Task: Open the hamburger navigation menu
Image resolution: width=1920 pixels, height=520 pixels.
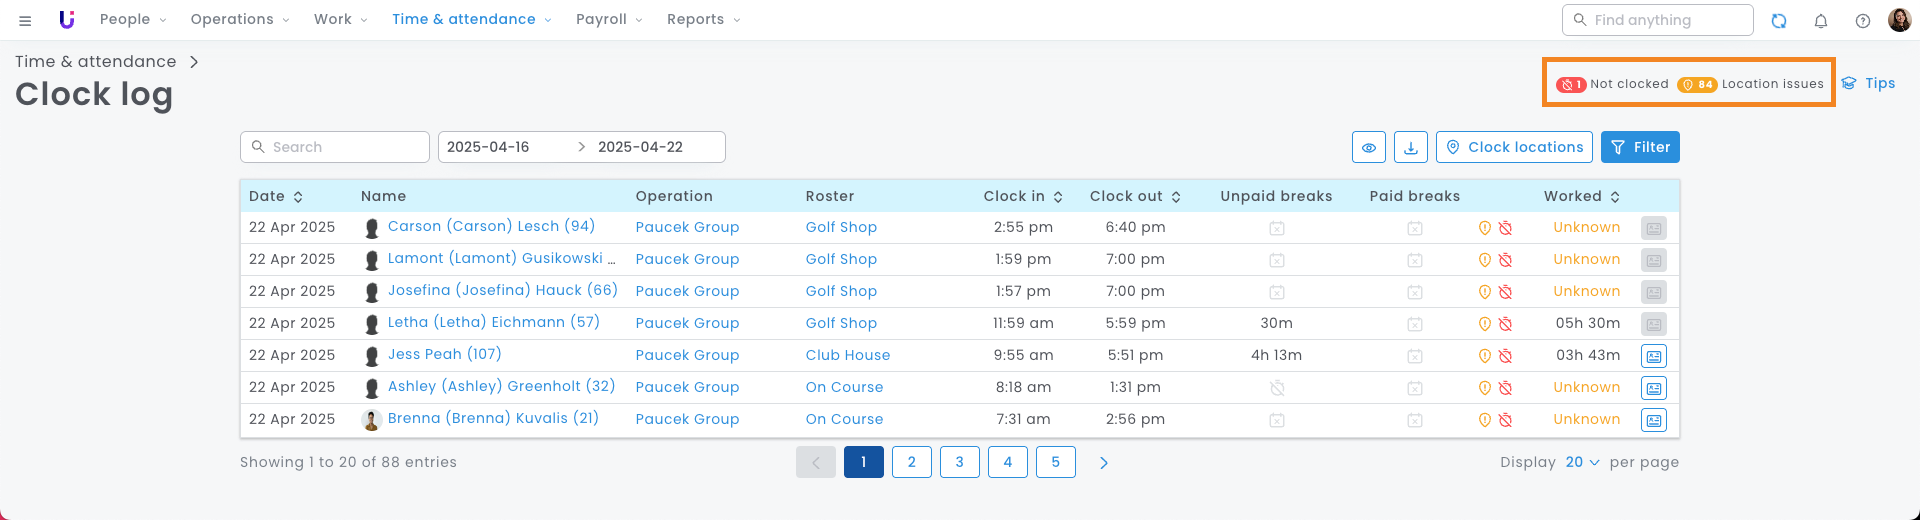Action: 25,20
